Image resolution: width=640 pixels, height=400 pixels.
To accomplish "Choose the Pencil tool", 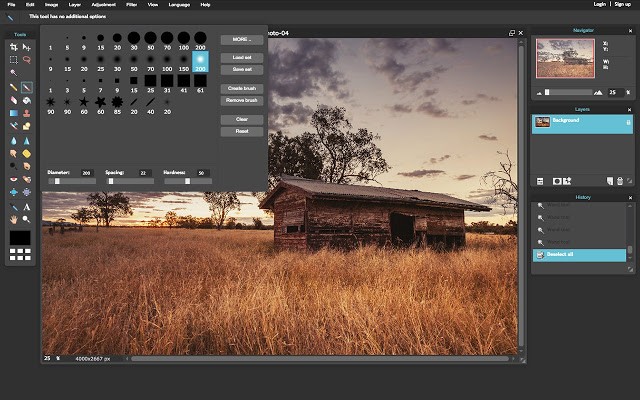I will pyautogui.click(x=13, y=87).
